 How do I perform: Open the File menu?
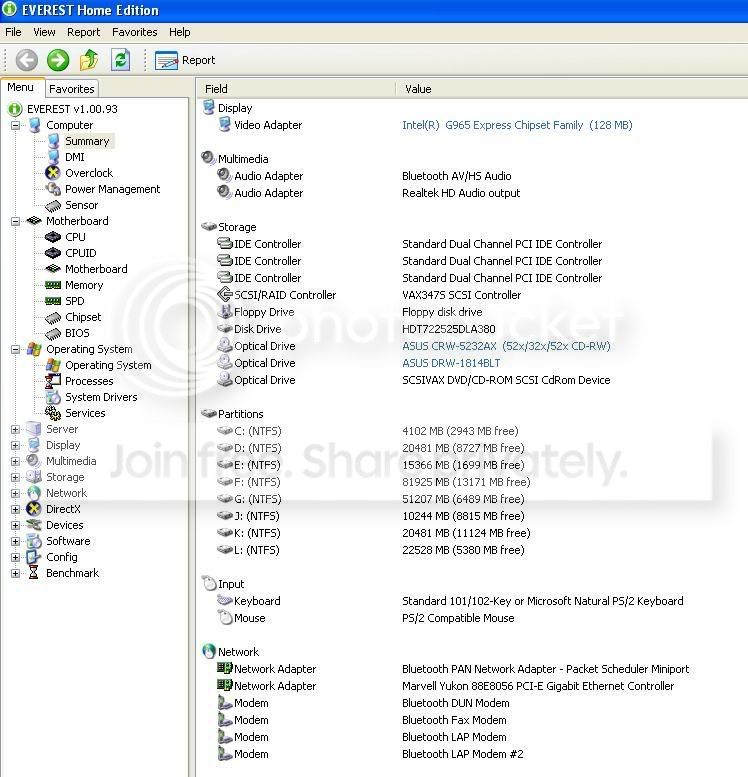pyautogui.click(x=13, y=32)
